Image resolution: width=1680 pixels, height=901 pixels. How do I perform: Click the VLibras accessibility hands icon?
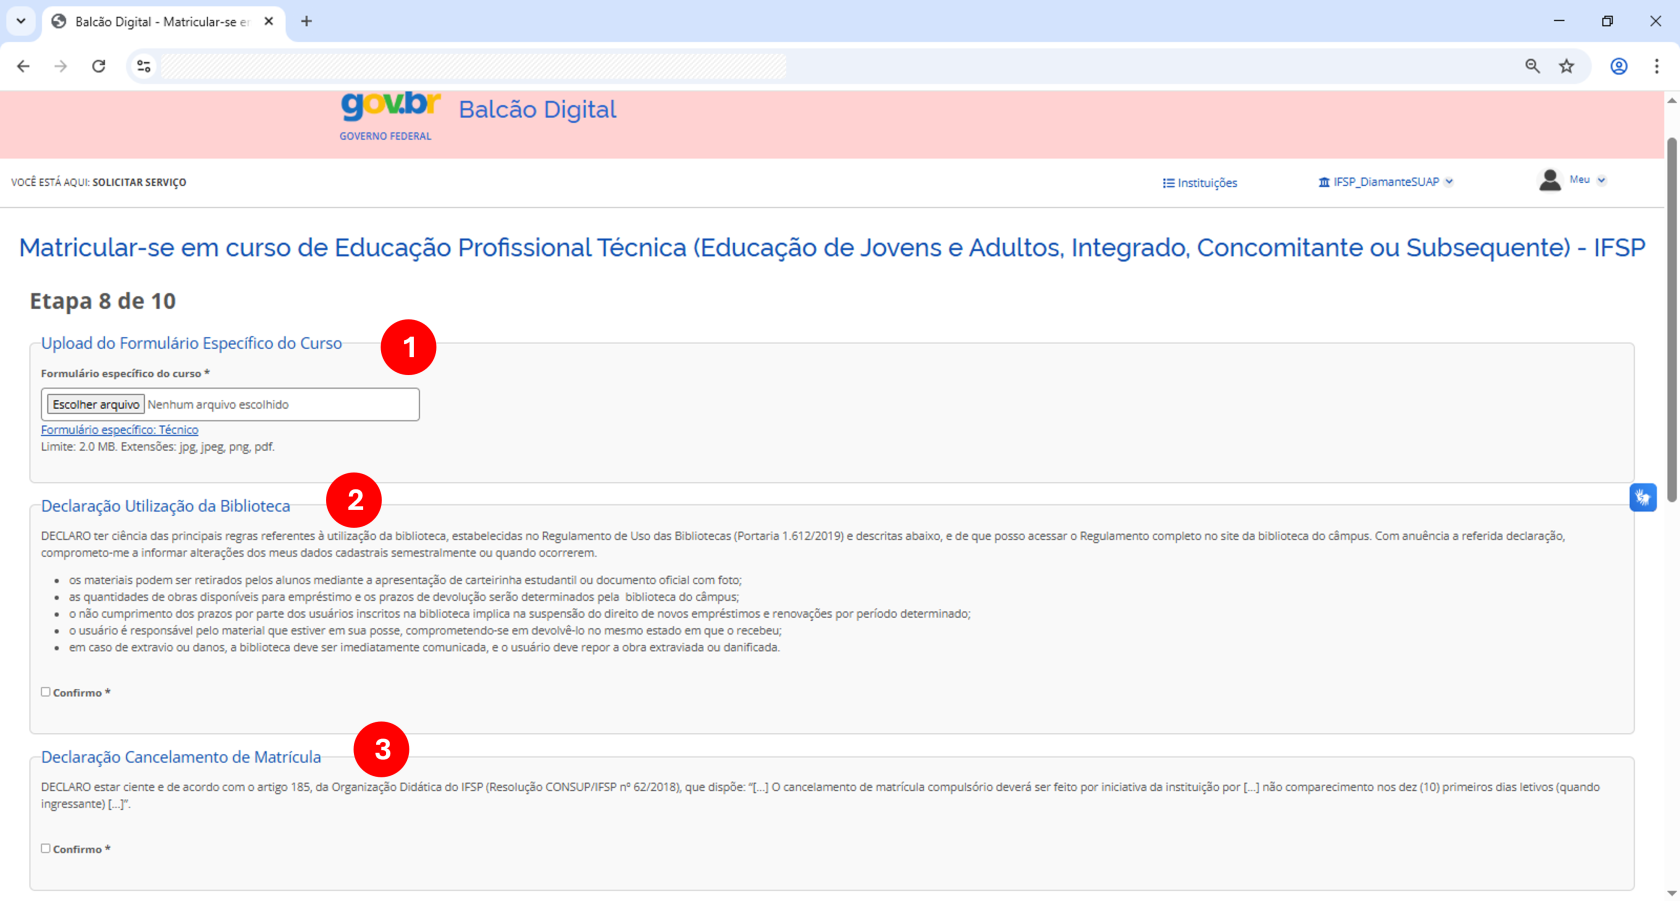(x=1643, y=497)
